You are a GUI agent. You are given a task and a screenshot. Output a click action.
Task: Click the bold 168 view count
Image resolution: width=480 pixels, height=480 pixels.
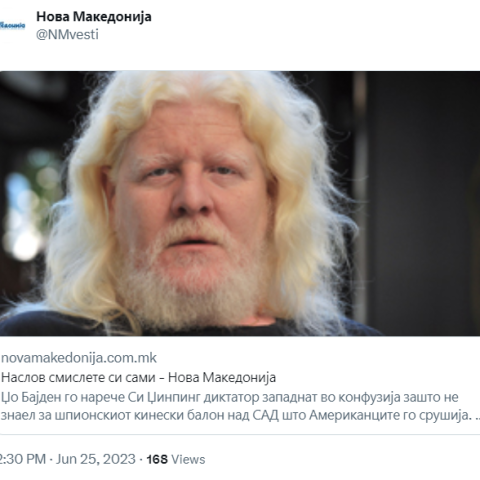point(157,459)
